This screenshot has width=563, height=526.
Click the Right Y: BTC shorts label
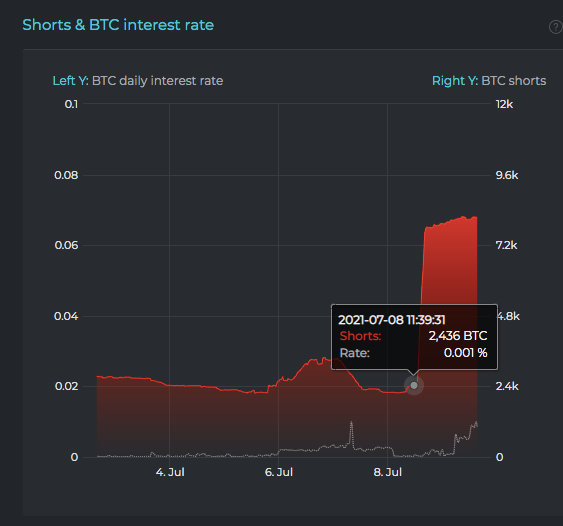[x=489, y=81]
